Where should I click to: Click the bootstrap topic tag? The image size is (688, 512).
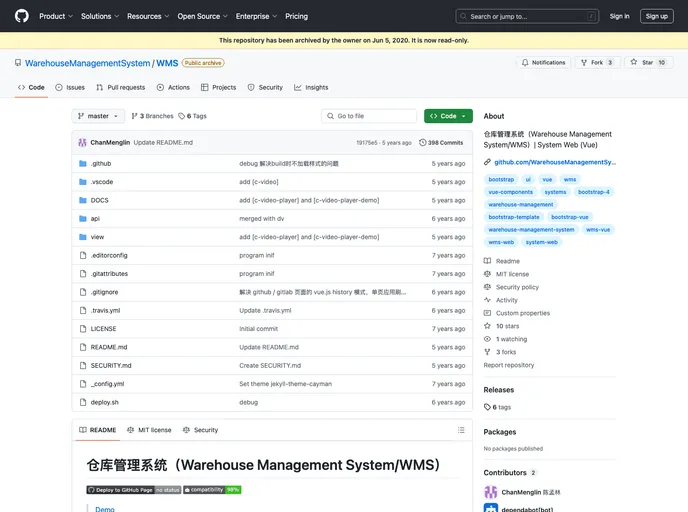tap(501, 179)
